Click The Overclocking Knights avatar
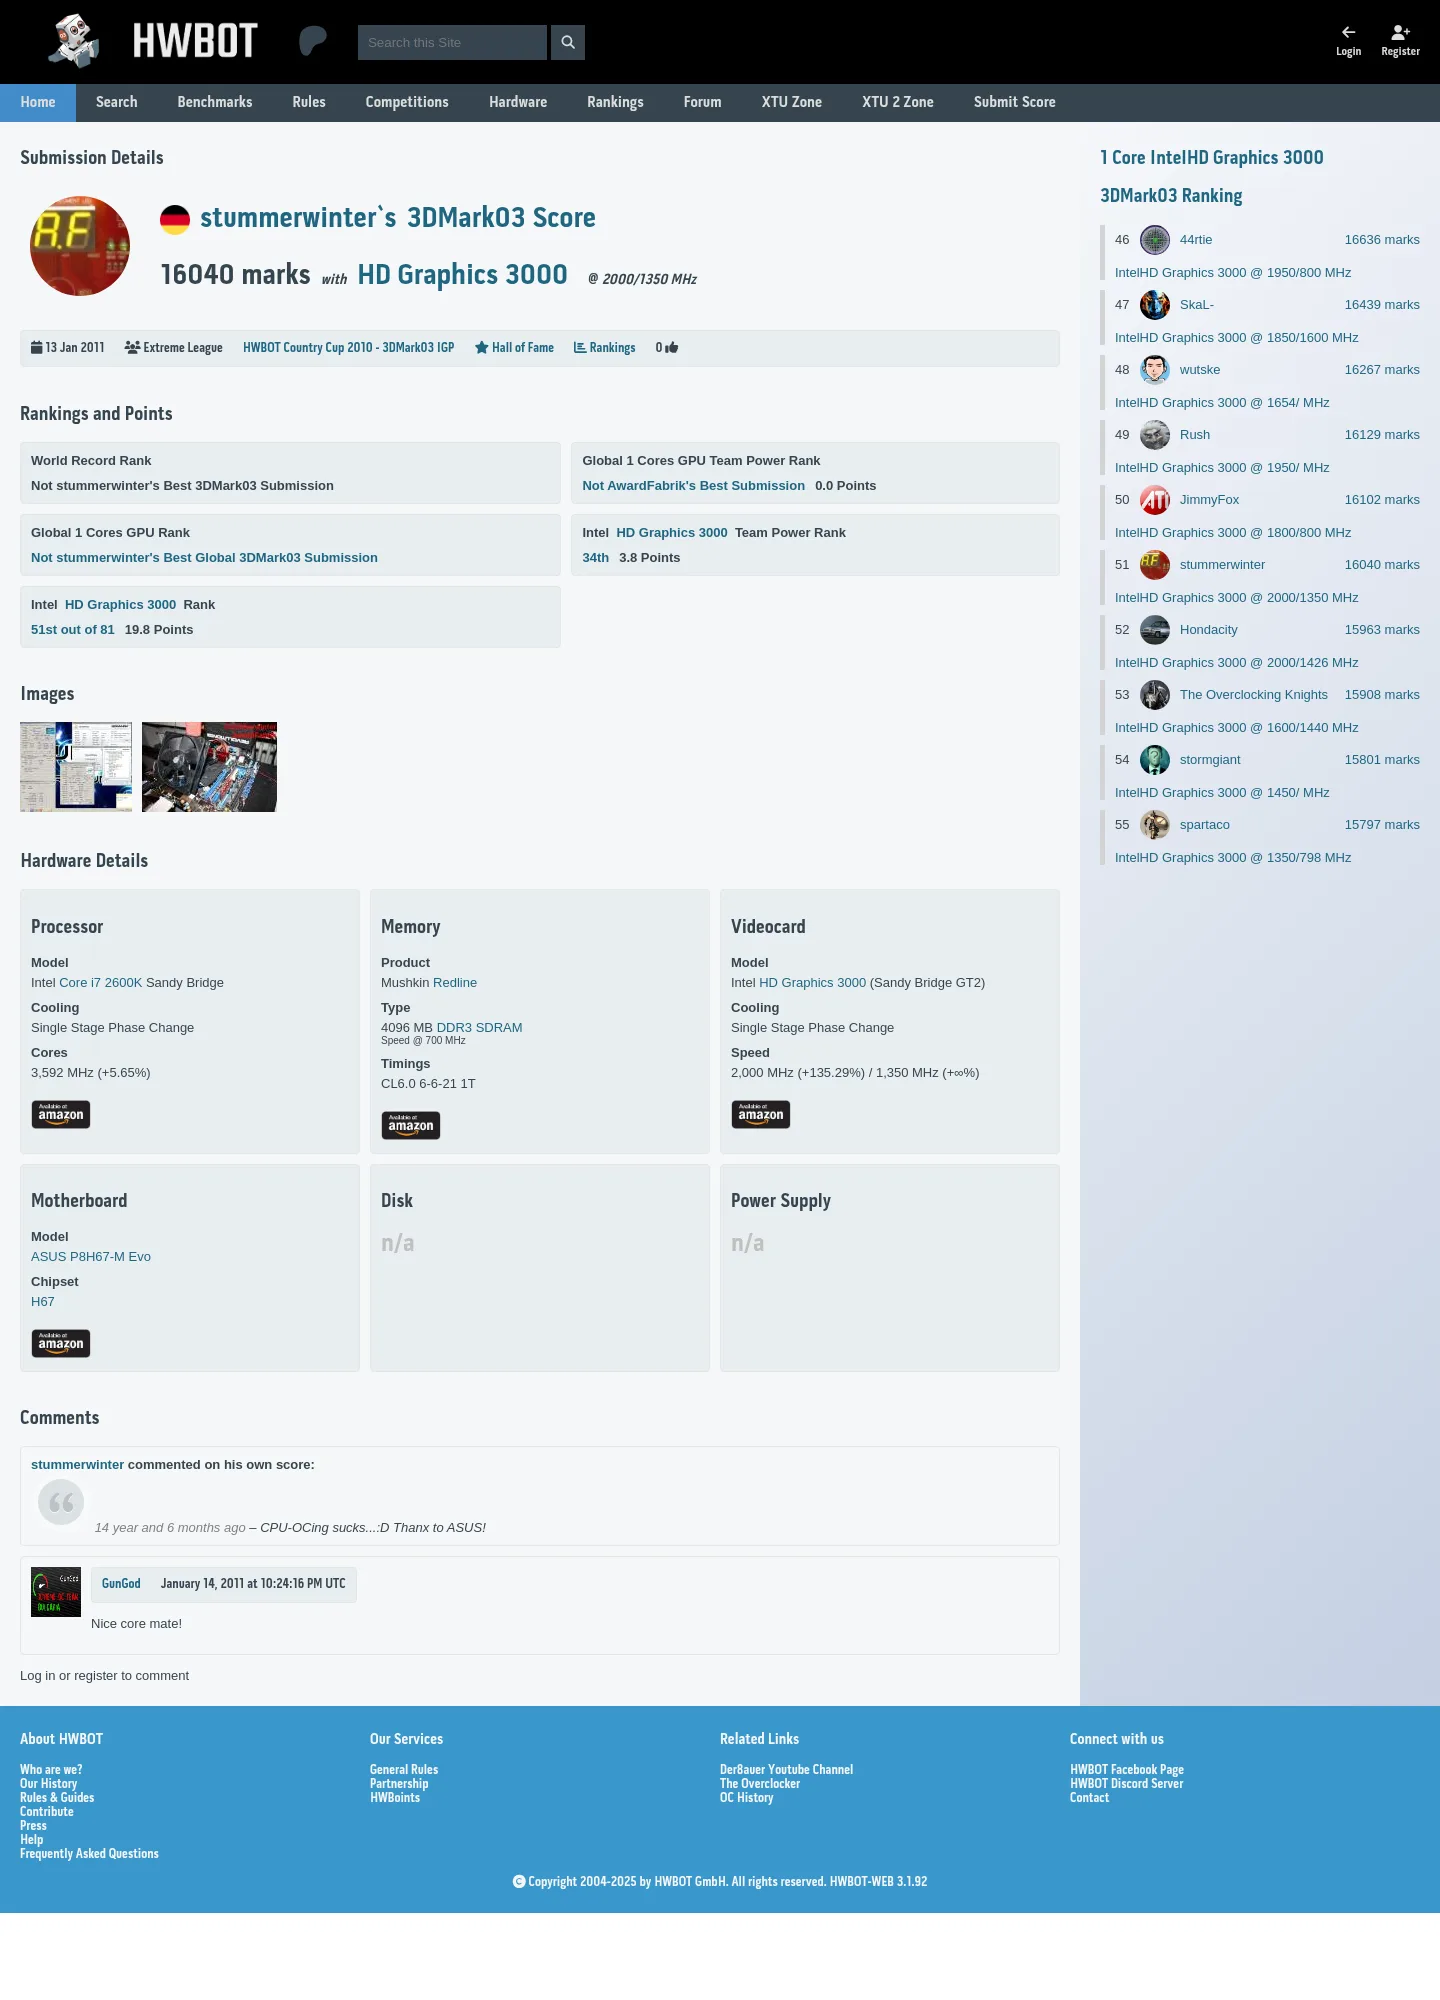The width and height of the screenshot is (1440, 2000). click(x=1155, y=695)
